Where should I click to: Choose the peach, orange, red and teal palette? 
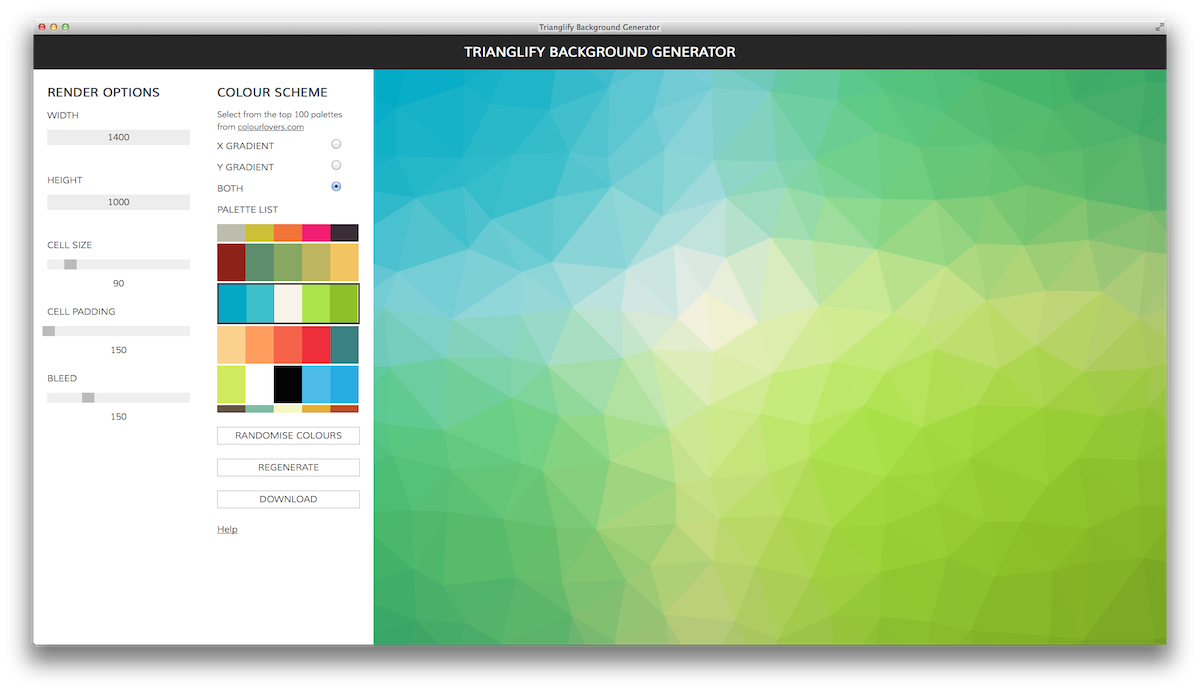click(288, 344)
